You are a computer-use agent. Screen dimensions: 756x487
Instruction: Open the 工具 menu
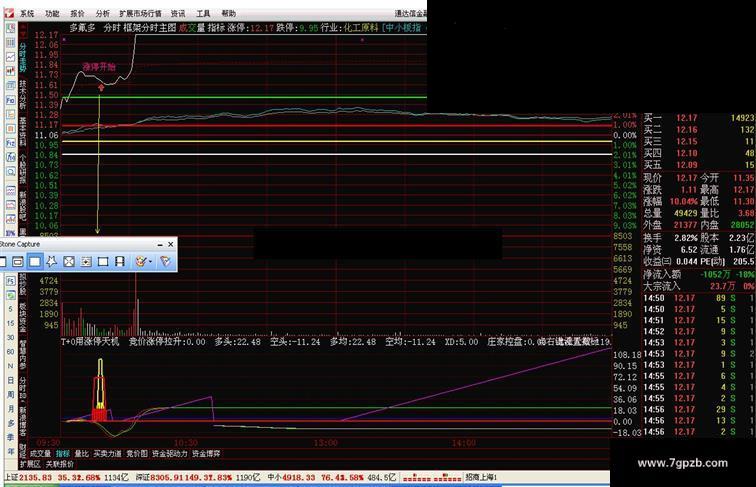point(203,14)
